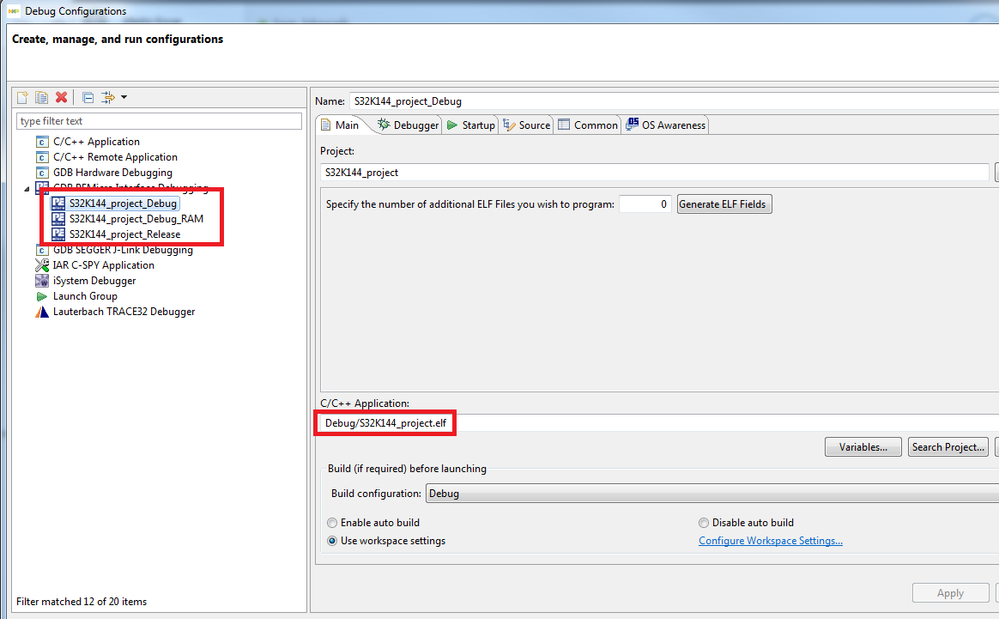Viewport: 999px width, 619px height.
Task: Click PE icon beside S32K144_project_Release
Action: [x=58, y=234]
